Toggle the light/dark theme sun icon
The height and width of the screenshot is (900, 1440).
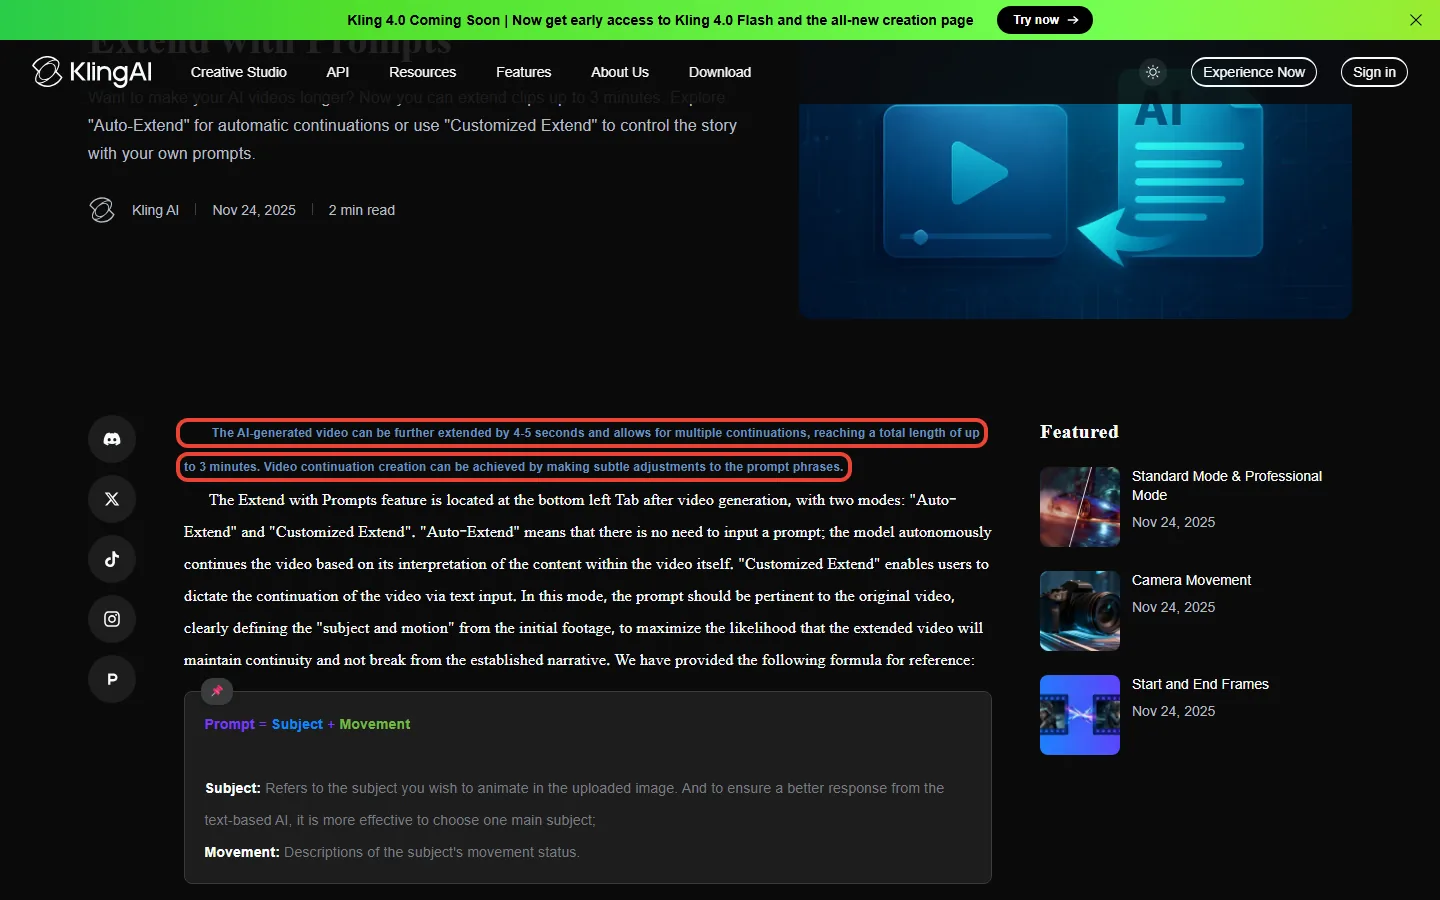coord(1153,72)
